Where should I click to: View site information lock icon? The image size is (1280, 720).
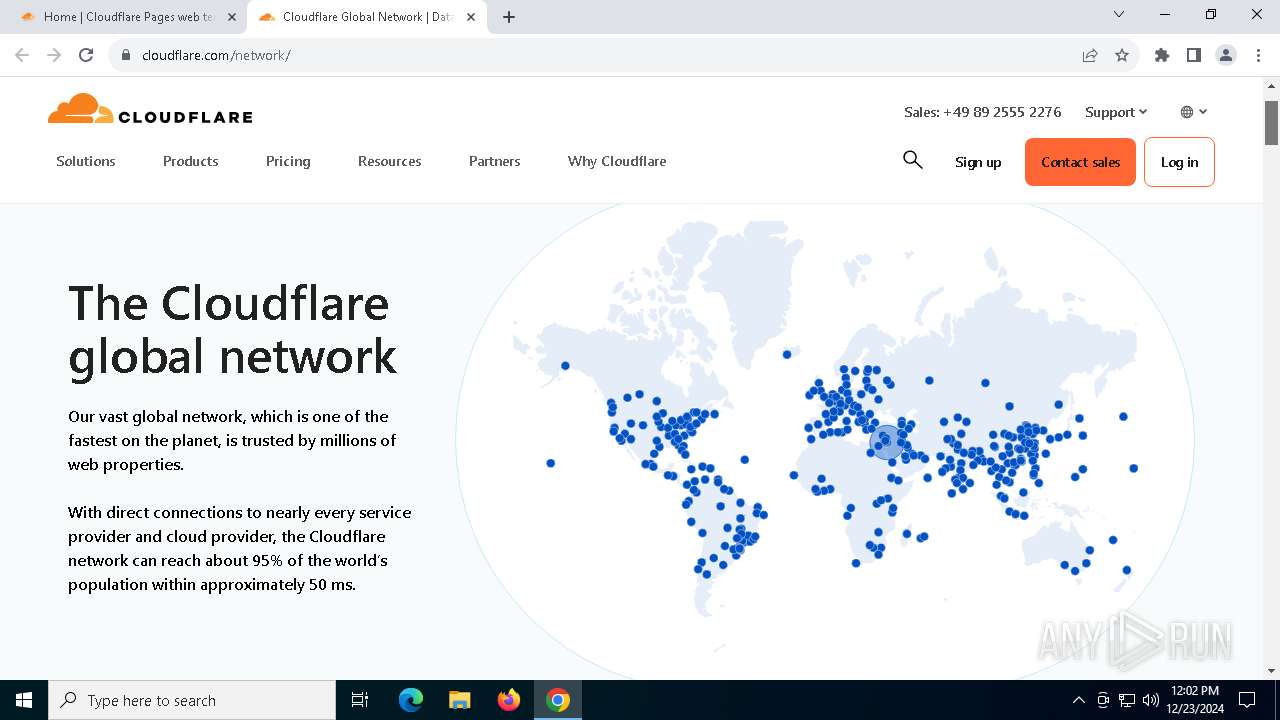tap(126, 55)
